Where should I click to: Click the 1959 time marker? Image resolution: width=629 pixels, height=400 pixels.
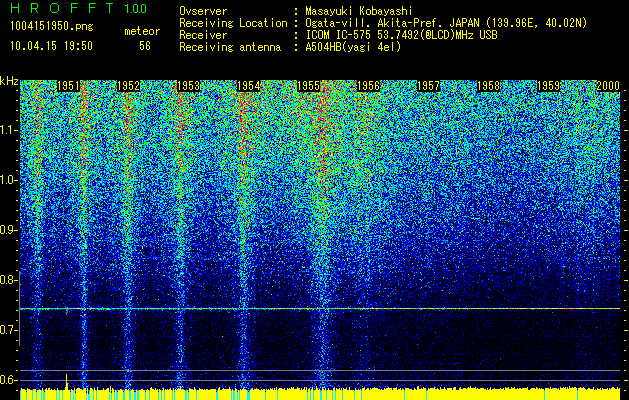click(548, 86)
